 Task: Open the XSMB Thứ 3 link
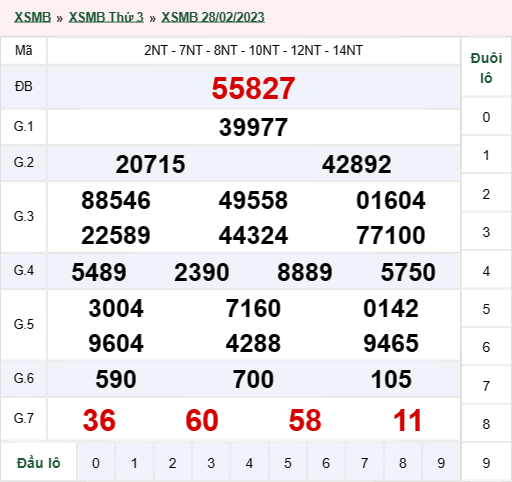[106, 17]
